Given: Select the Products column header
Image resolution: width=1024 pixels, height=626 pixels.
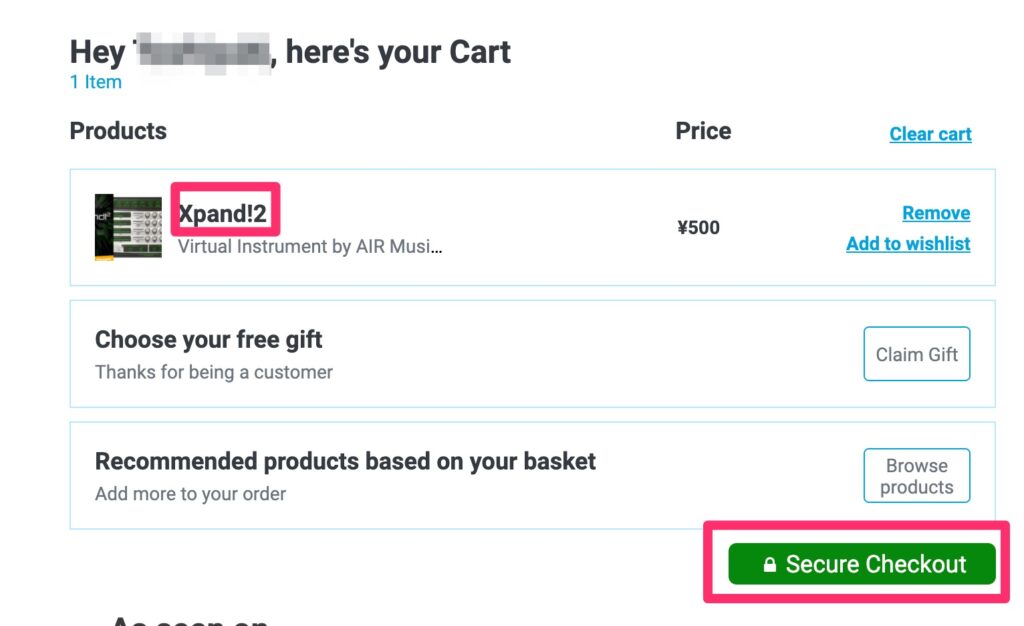Looking at the screenshot, I should pos(117,131).
